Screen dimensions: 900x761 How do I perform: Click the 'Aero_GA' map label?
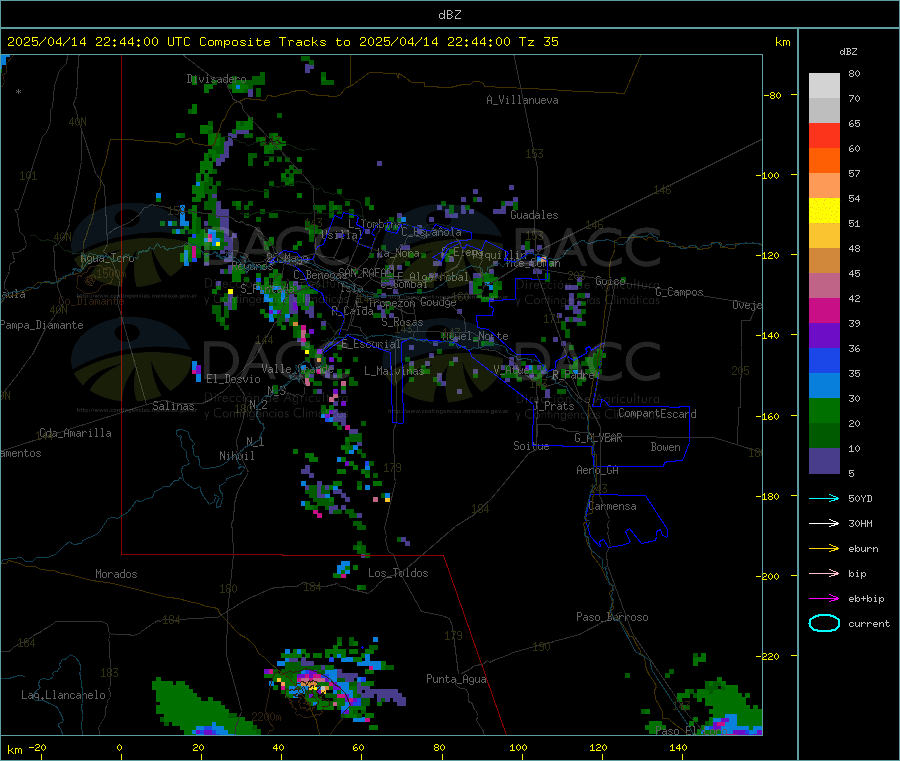coord(598,470)
